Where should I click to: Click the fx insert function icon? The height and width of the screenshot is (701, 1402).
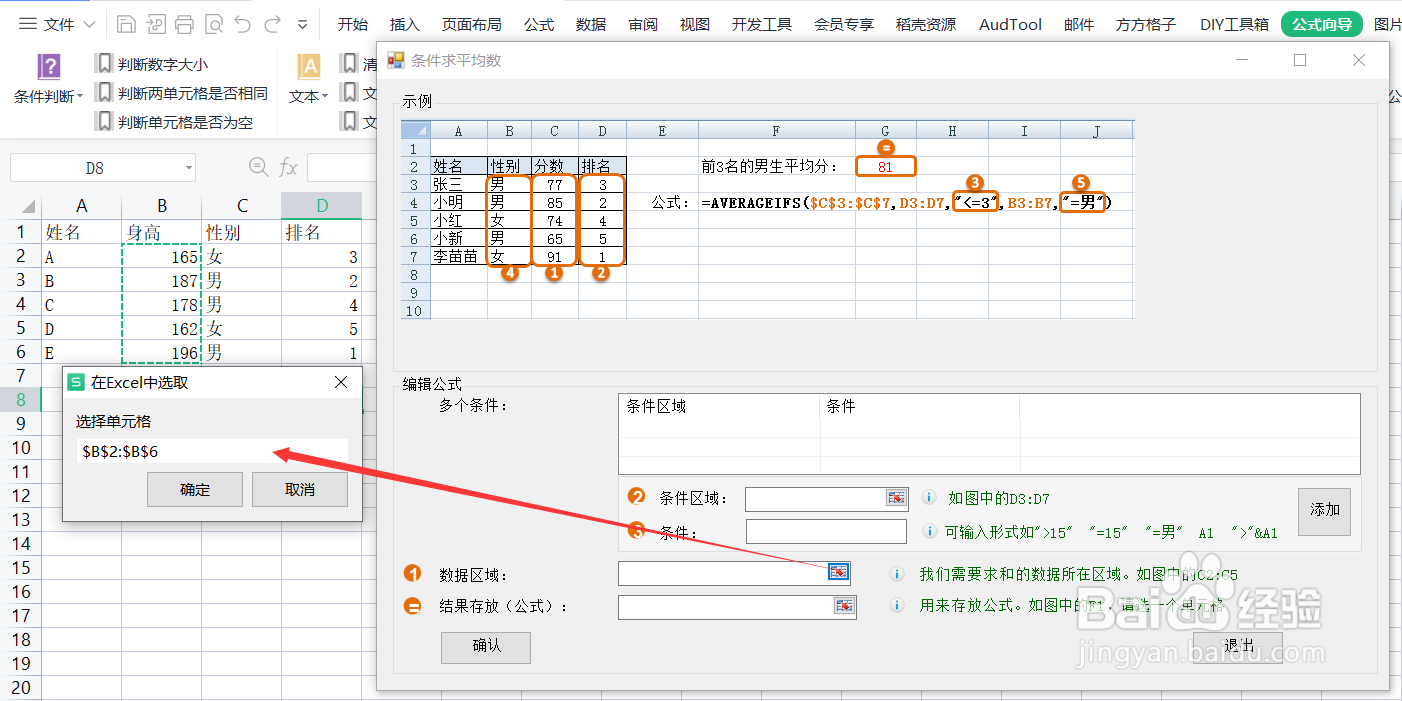click(x=288, y=168)
